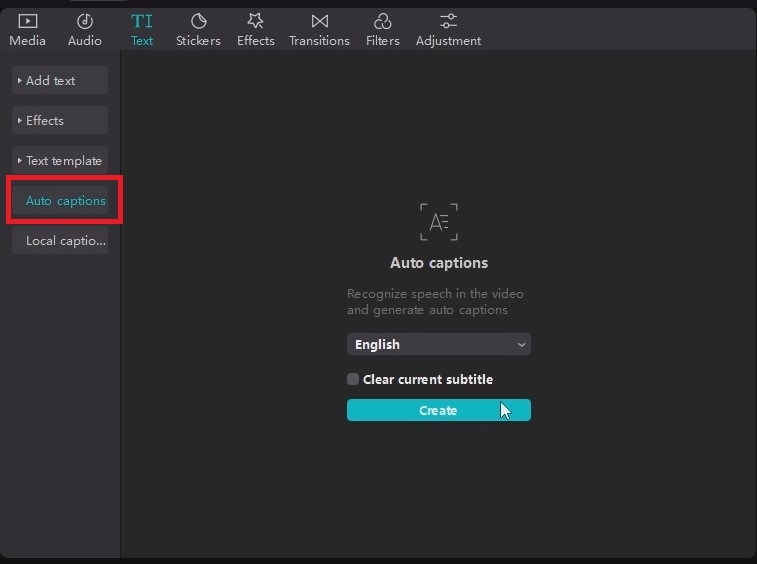Open the Effects star icon in the top bar

255,21
